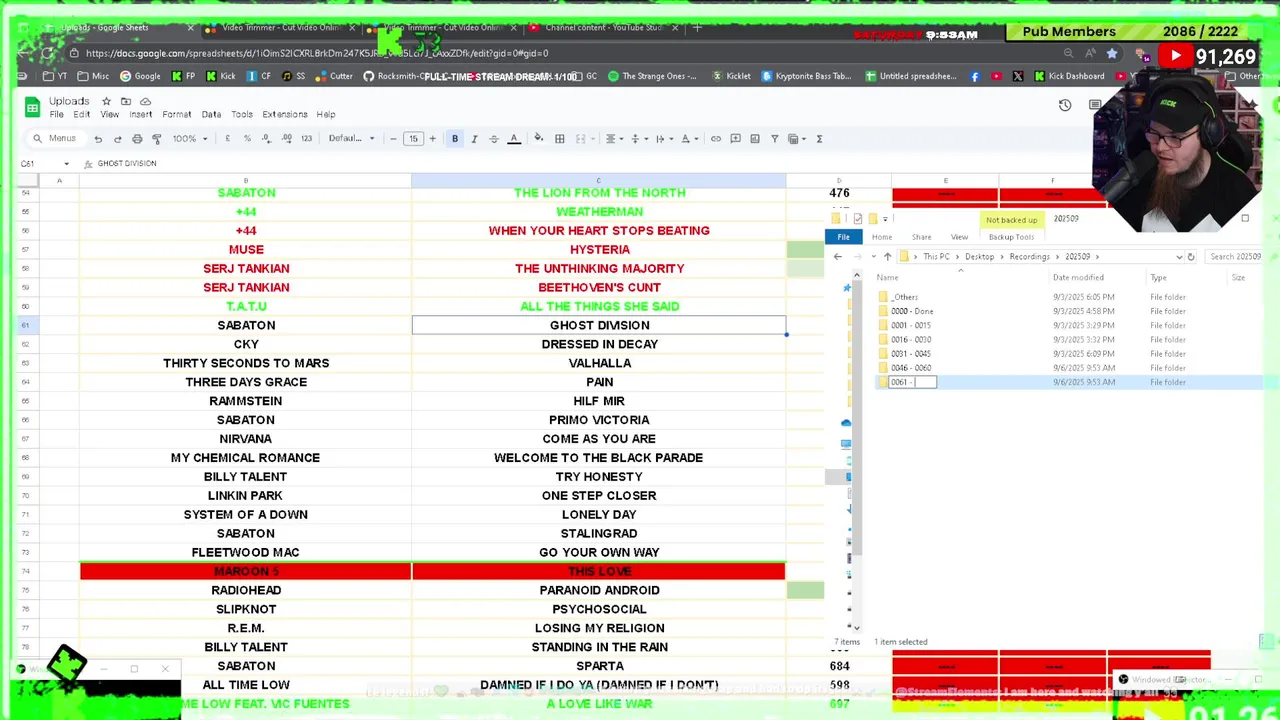Open the Backup Tools tab in Explorer
The image size is (1280, 720).
[x=1011, y=237]
